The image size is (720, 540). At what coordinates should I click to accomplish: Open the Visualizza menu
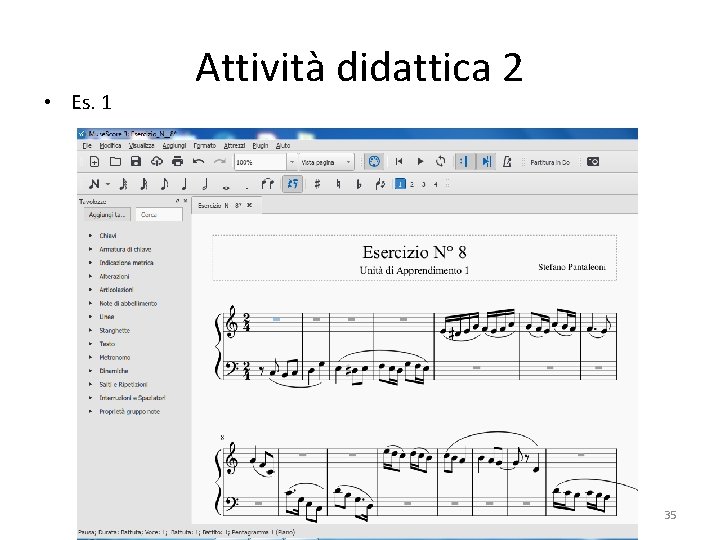(141, 146)
